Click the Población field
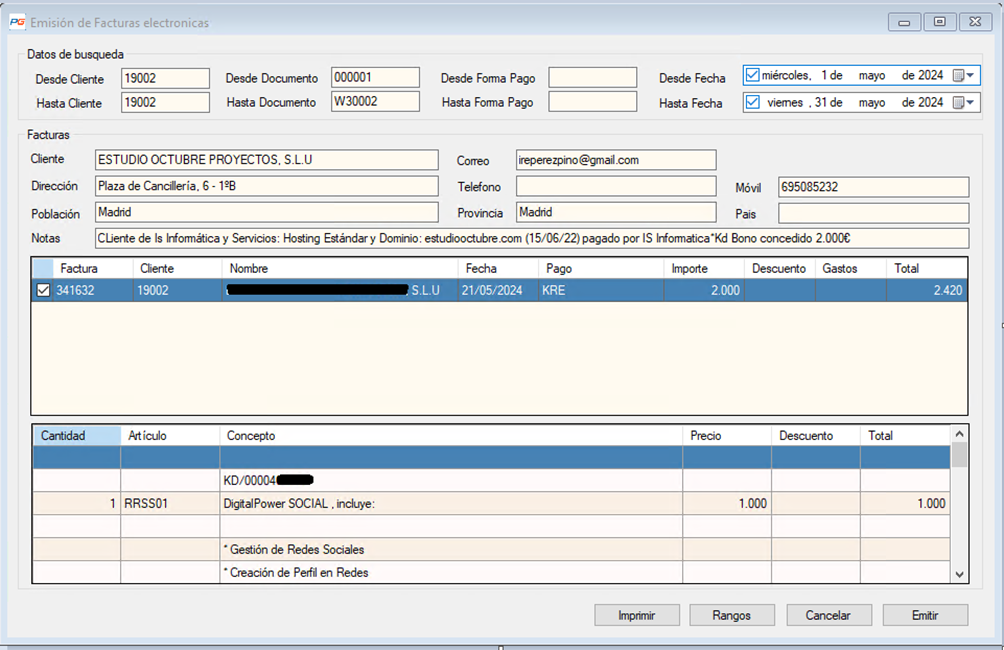The image size is (1004, 650). 266,212
